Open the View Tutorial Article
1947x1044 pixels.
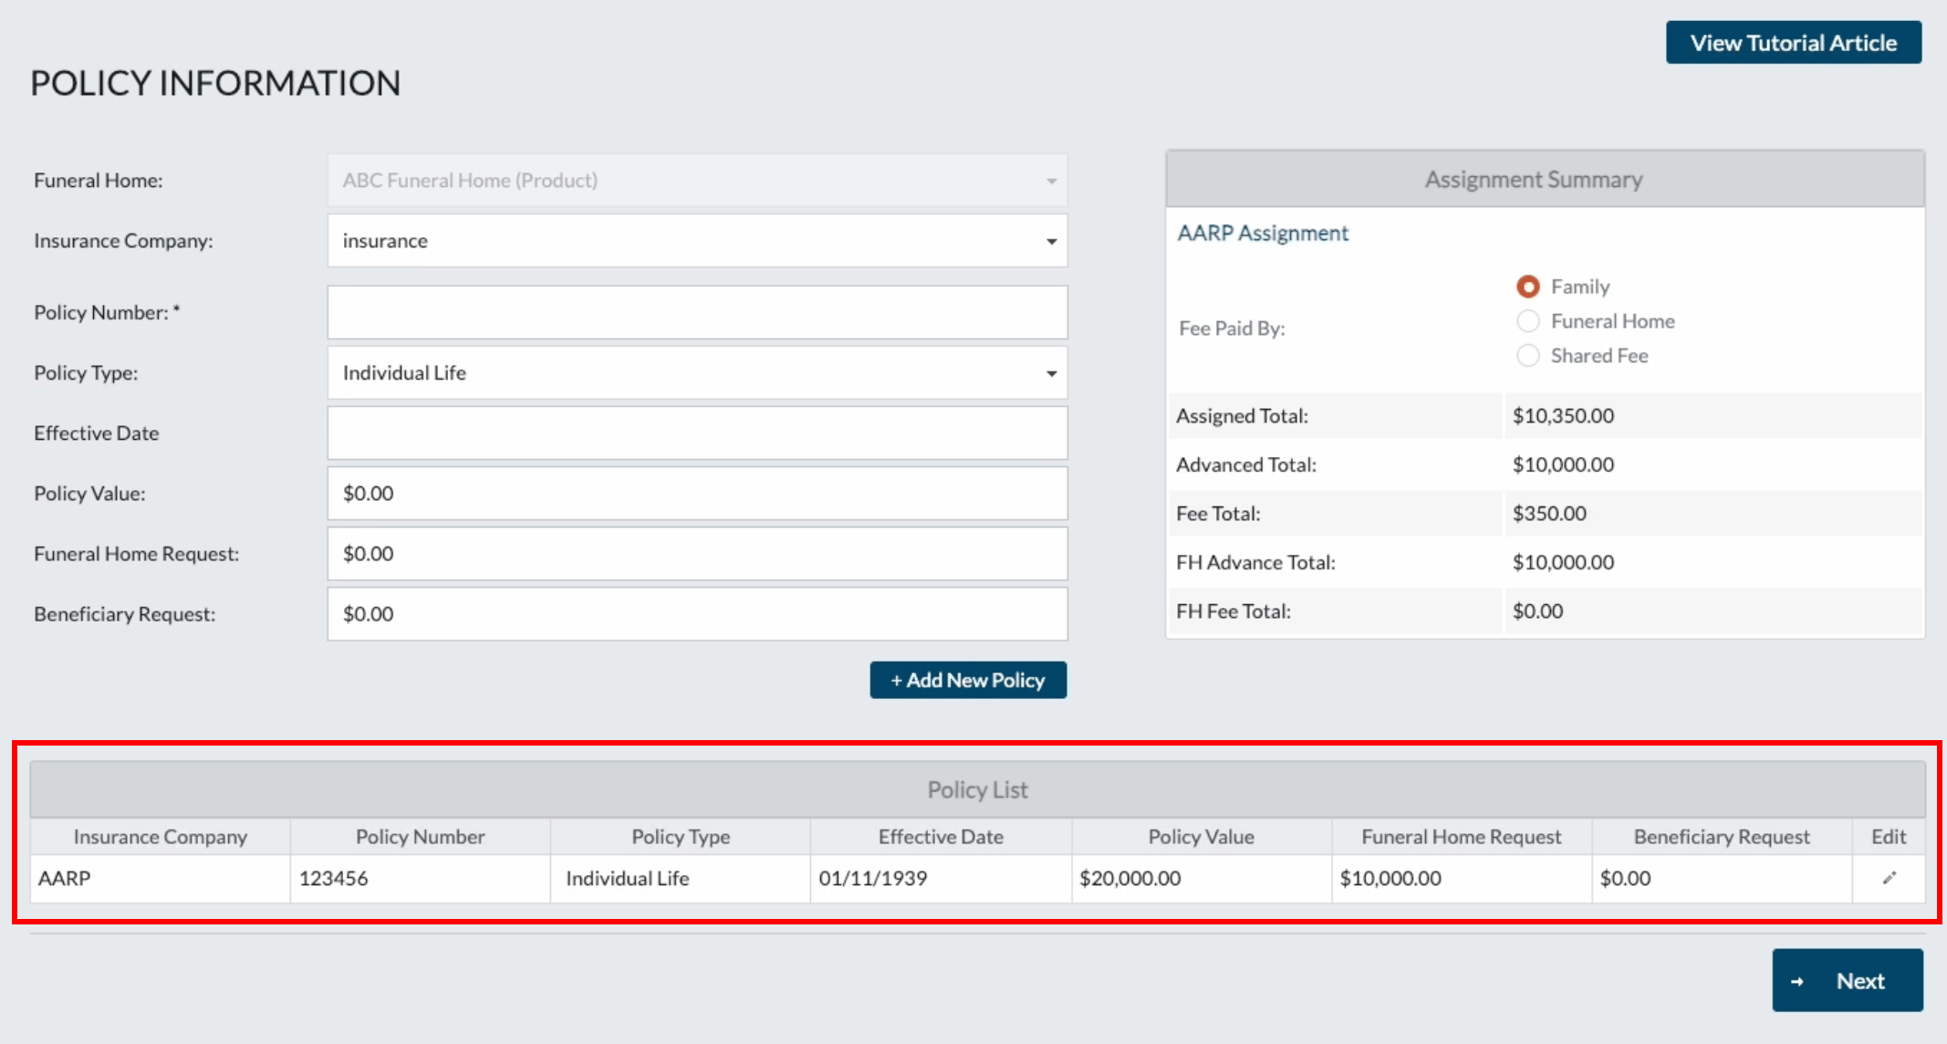tap(1792, 42)
